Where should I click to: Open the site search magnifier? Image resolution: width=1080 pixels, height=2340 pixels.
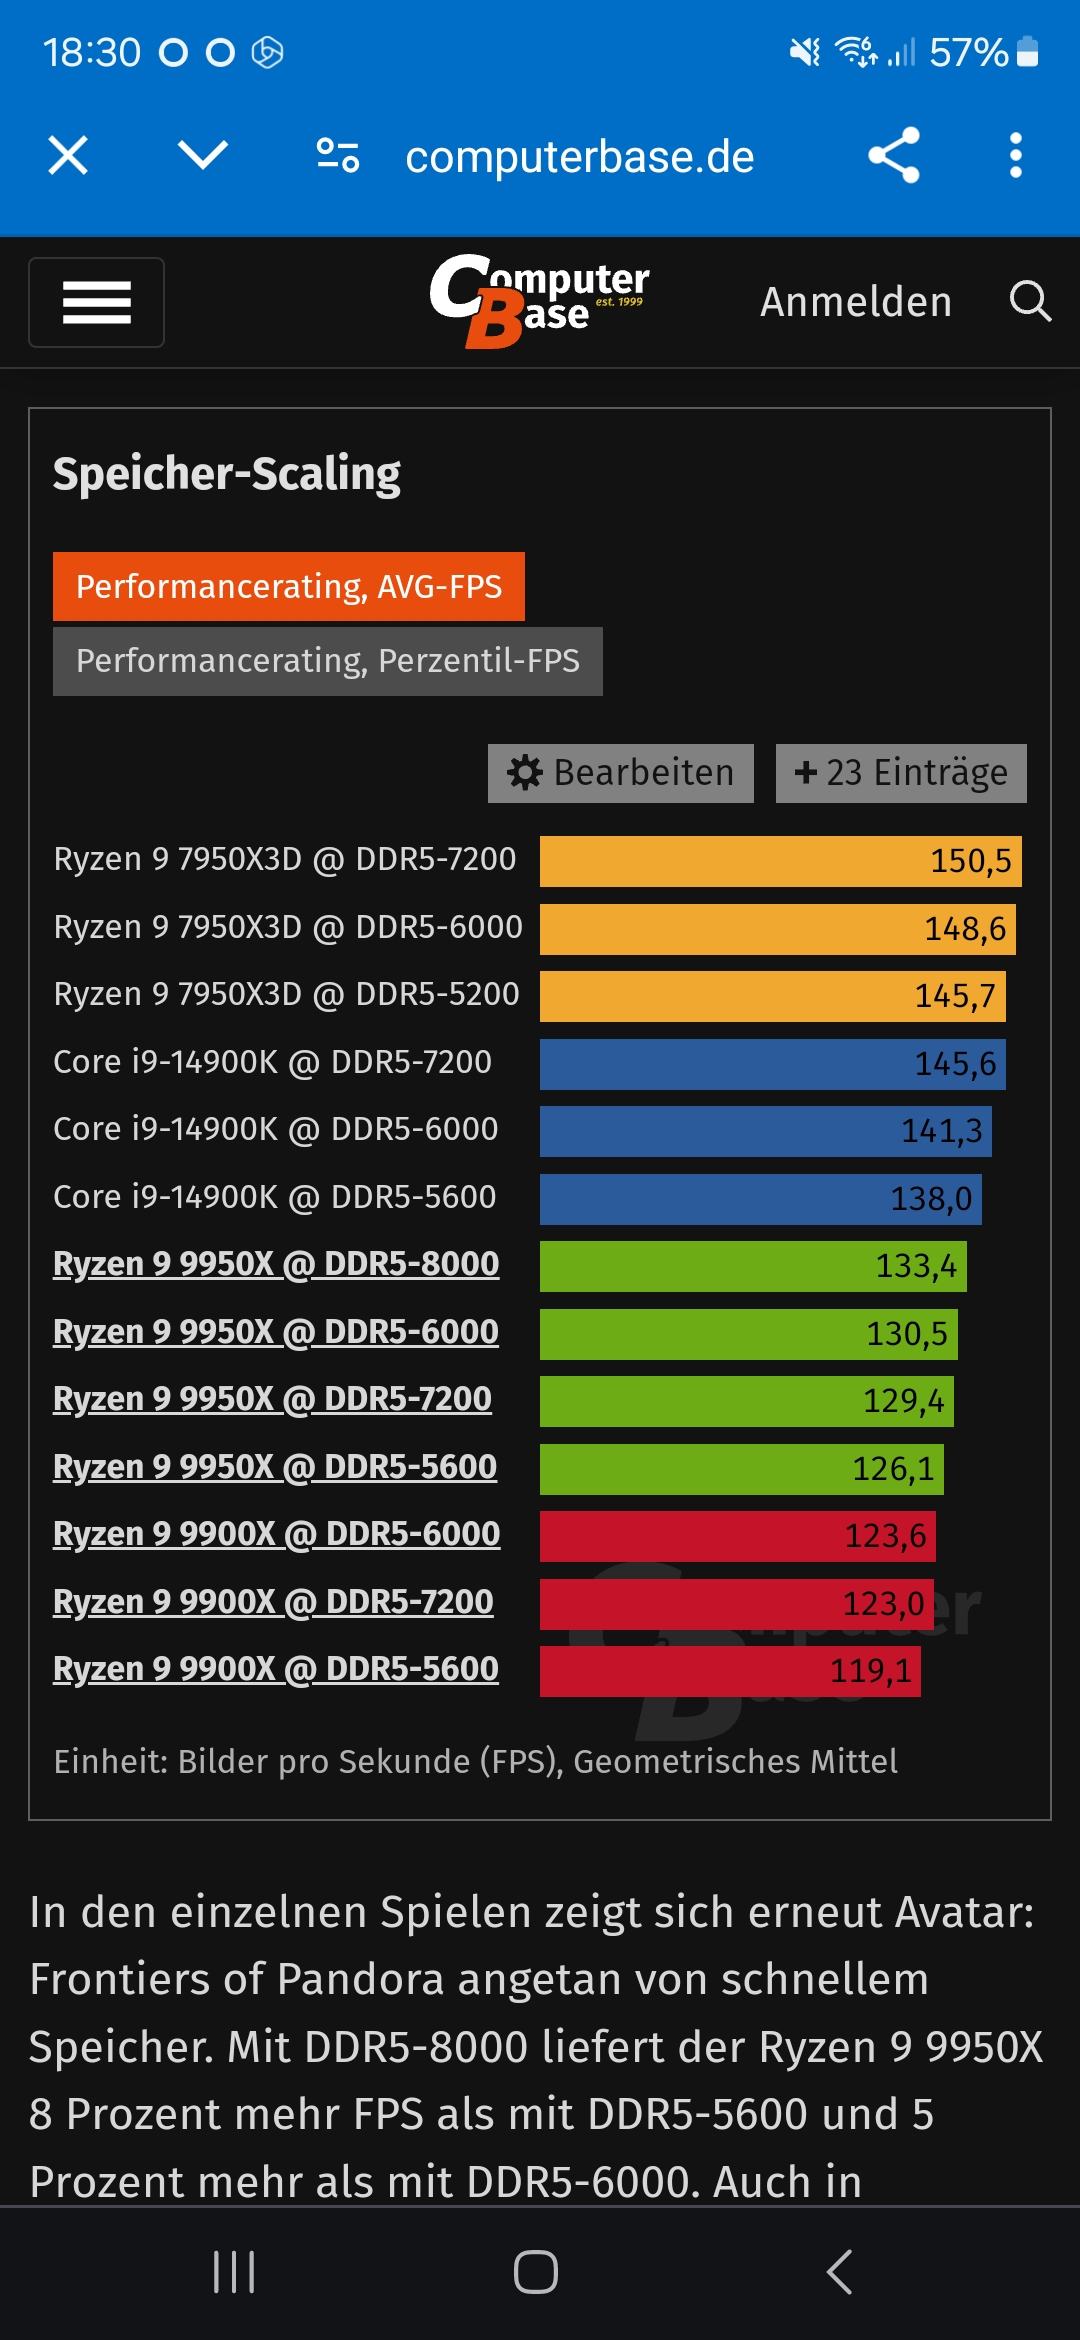1030,301
